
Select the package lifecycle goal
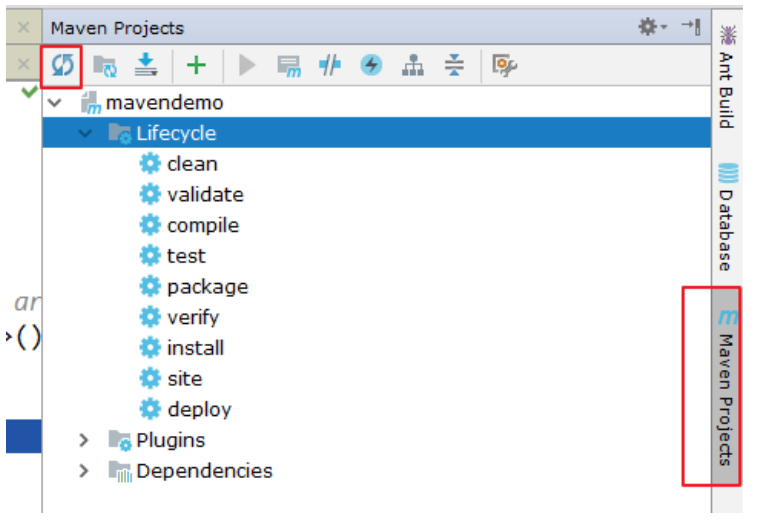tap(207, 287)
